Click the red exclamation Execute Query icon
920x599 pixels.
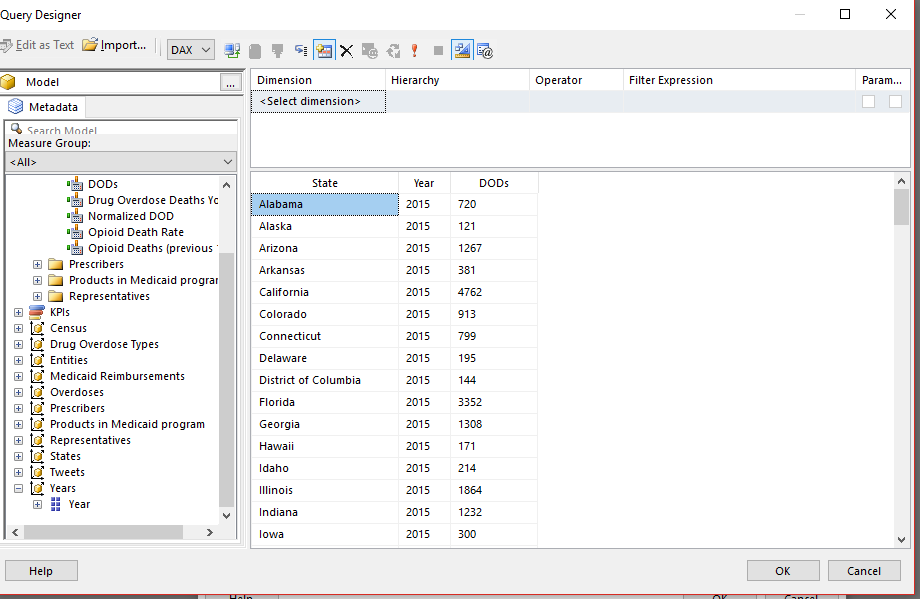click(415, 50)
